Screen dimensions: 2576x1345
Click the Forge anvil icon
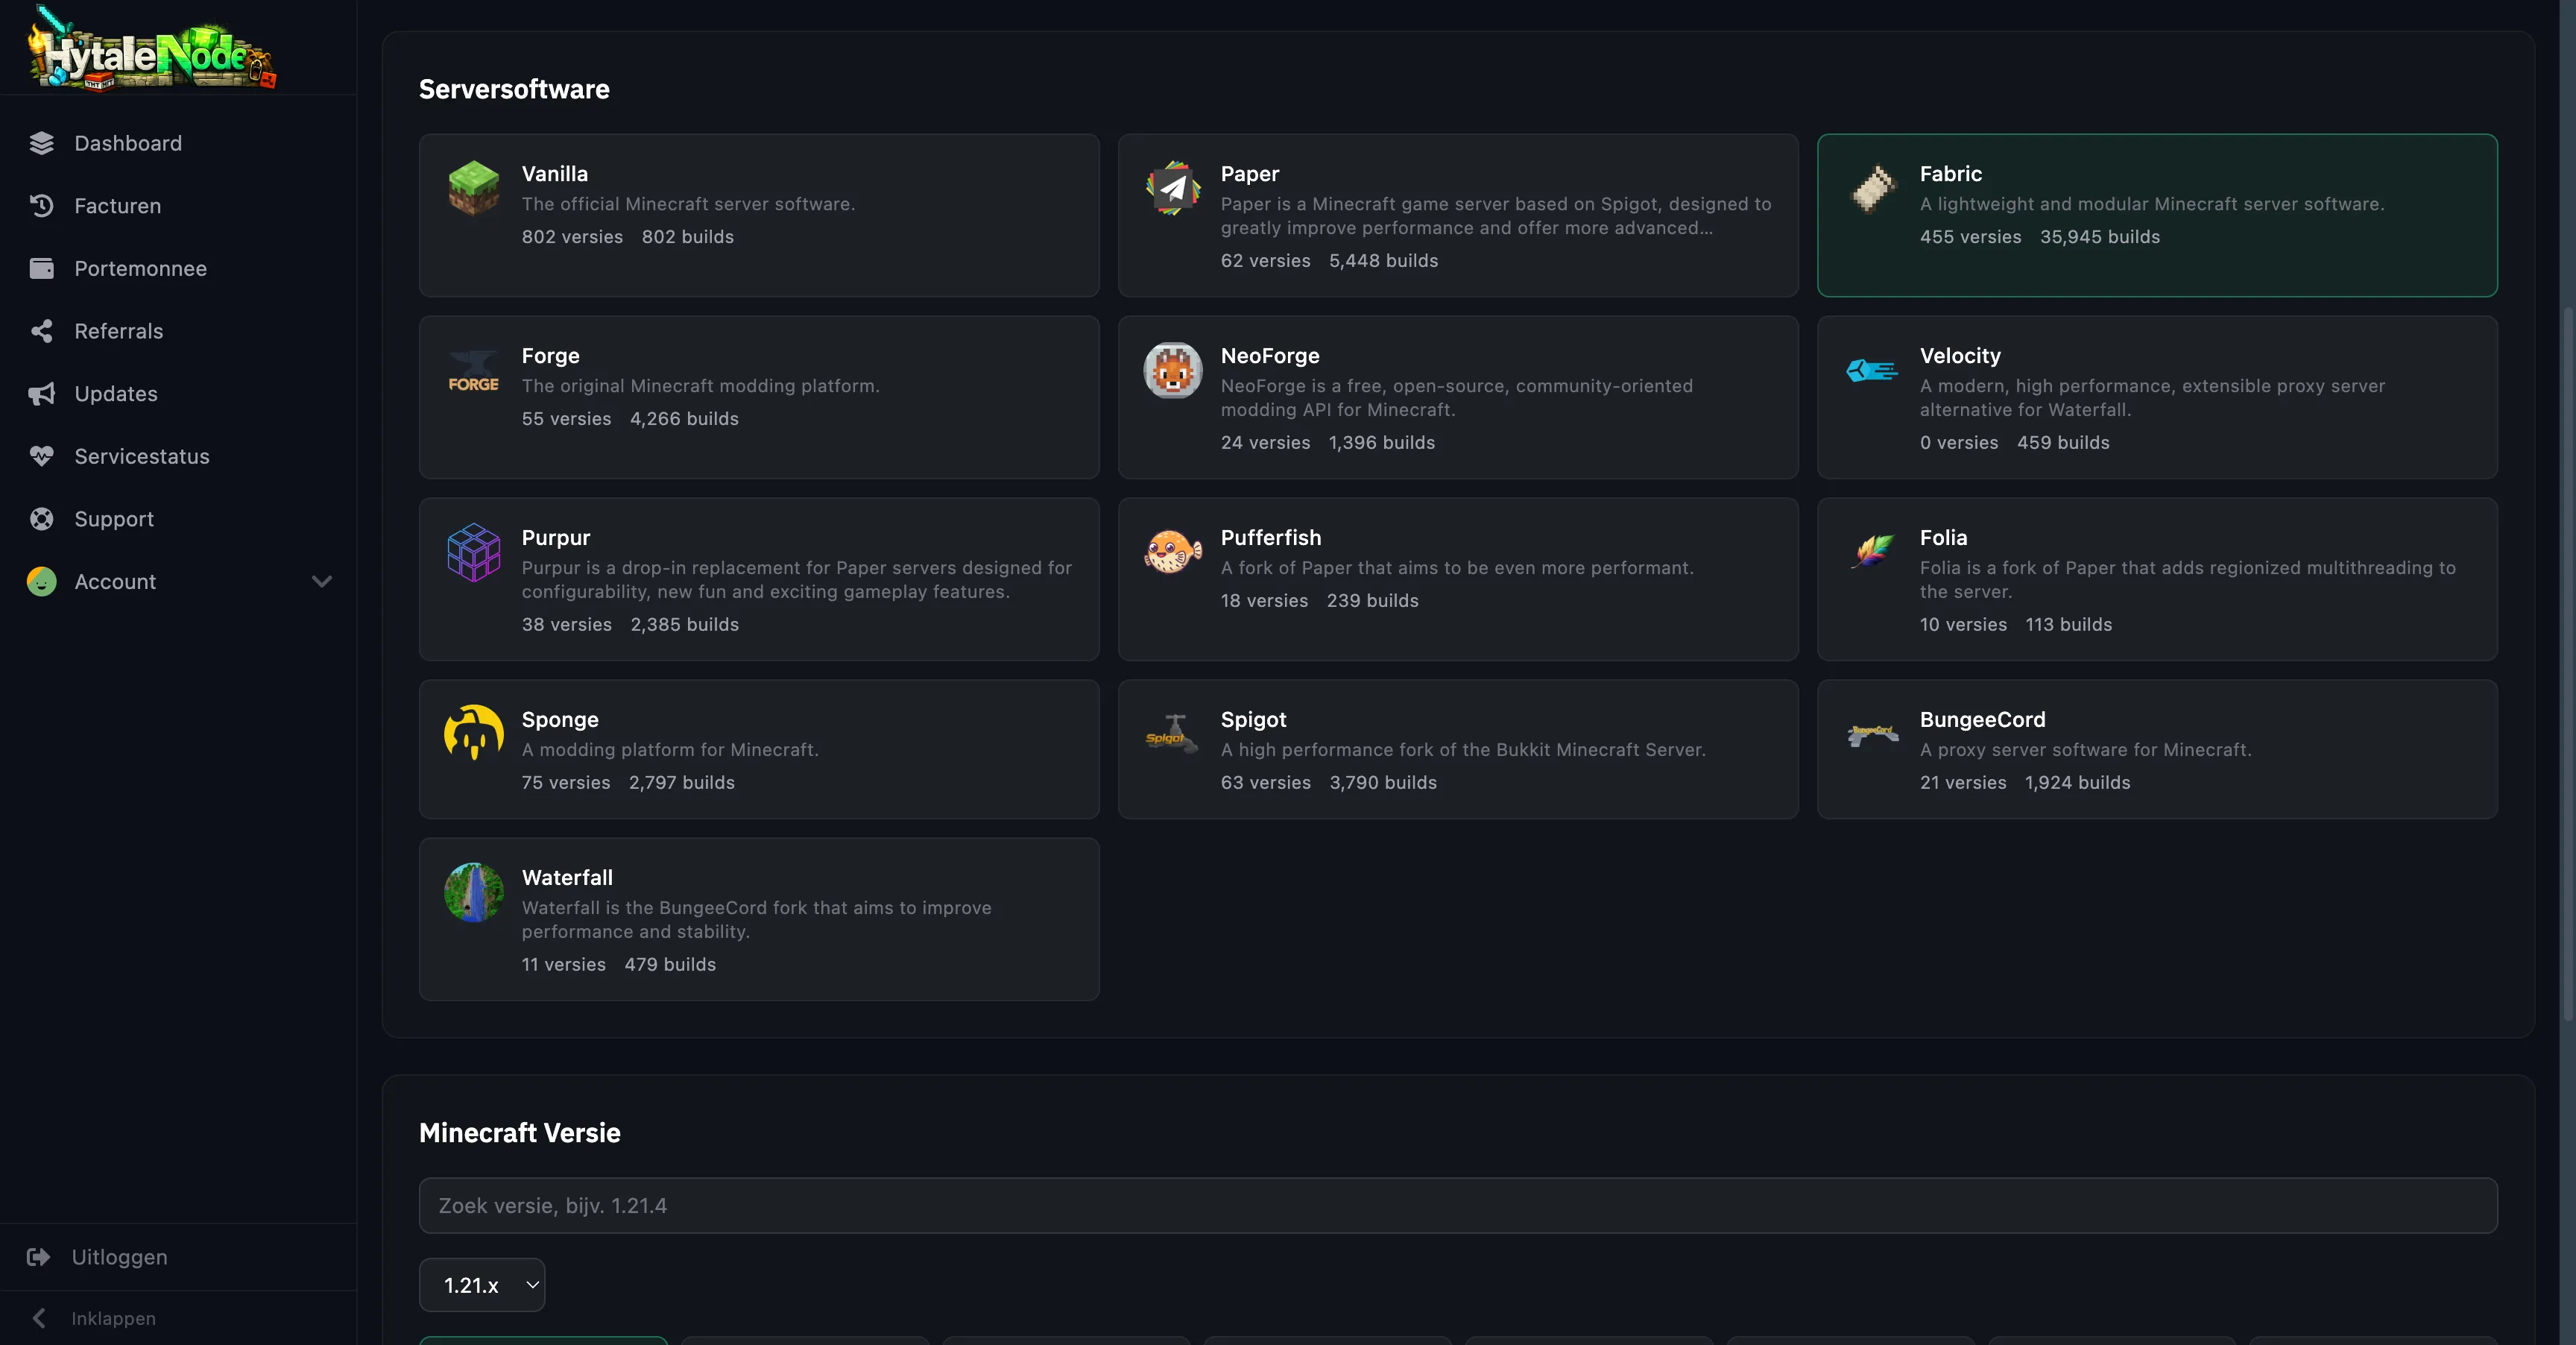pyautogui.click(x=473, y=371)
